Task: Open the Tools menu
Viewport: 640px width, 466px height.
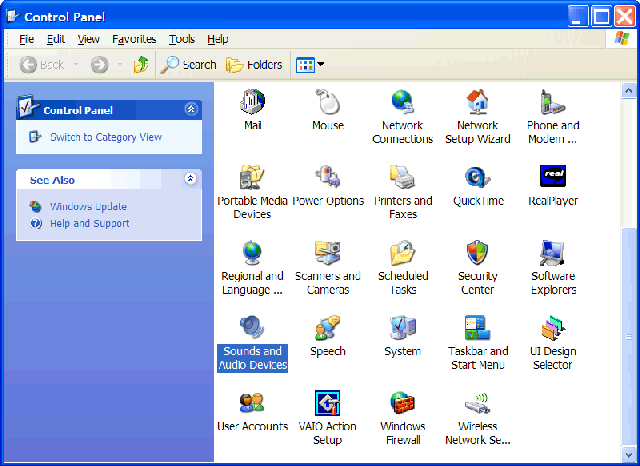Action: coord(182,39)
